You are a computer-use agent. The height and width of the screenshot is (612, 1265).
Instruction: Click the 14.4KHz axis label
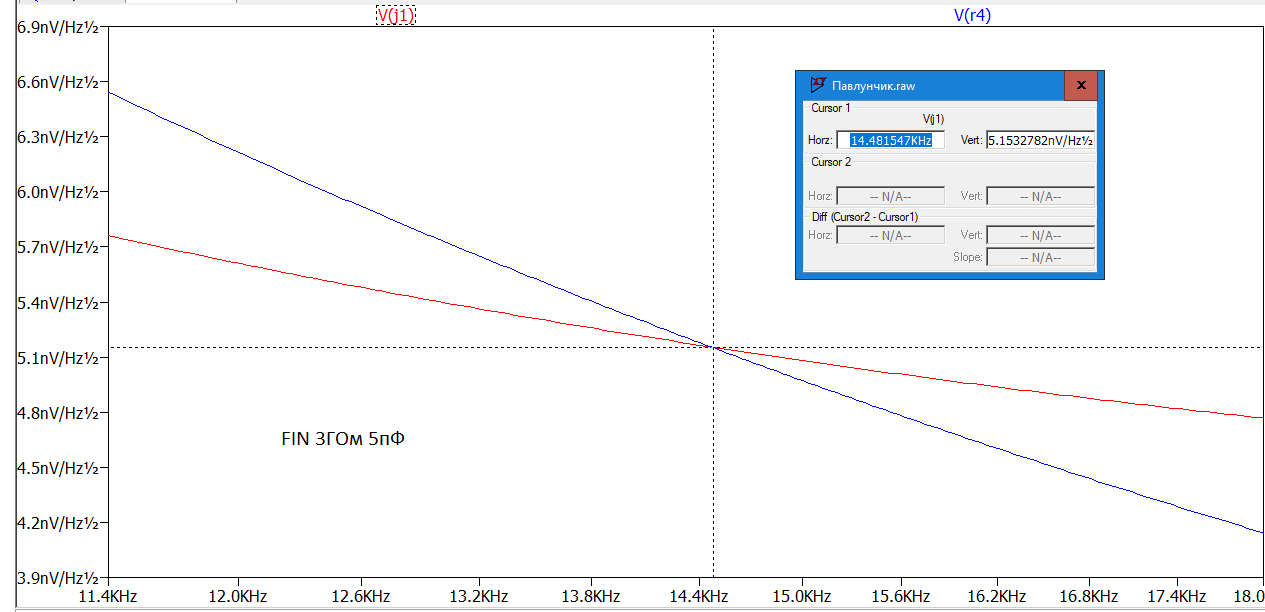(698, 596)
